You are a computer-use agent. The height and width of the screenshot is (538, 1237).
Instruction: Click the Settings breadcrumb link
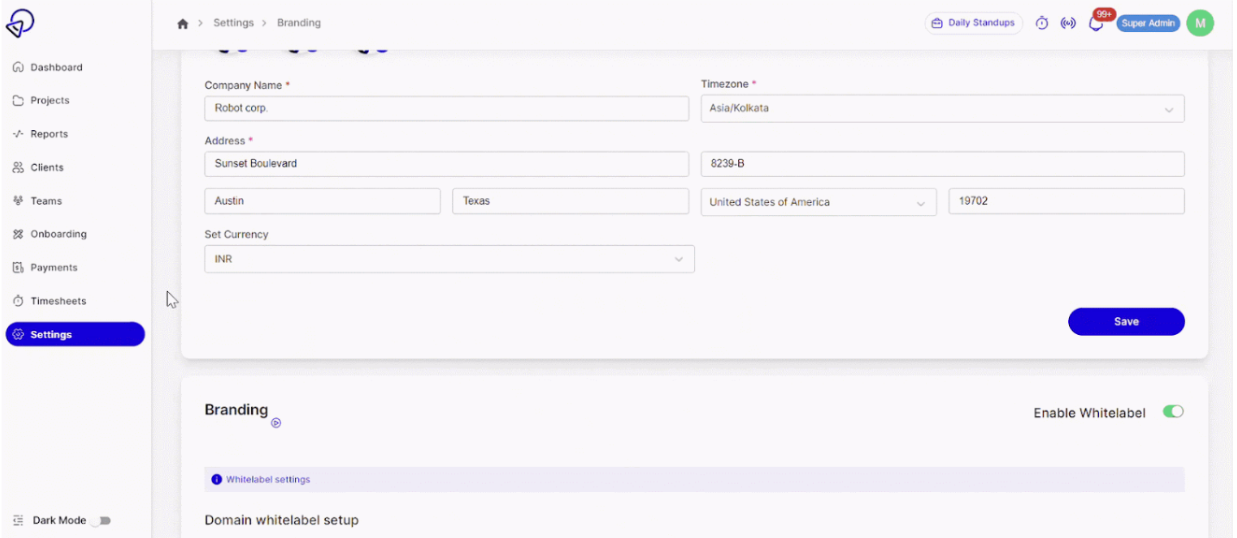coord(233,23)
